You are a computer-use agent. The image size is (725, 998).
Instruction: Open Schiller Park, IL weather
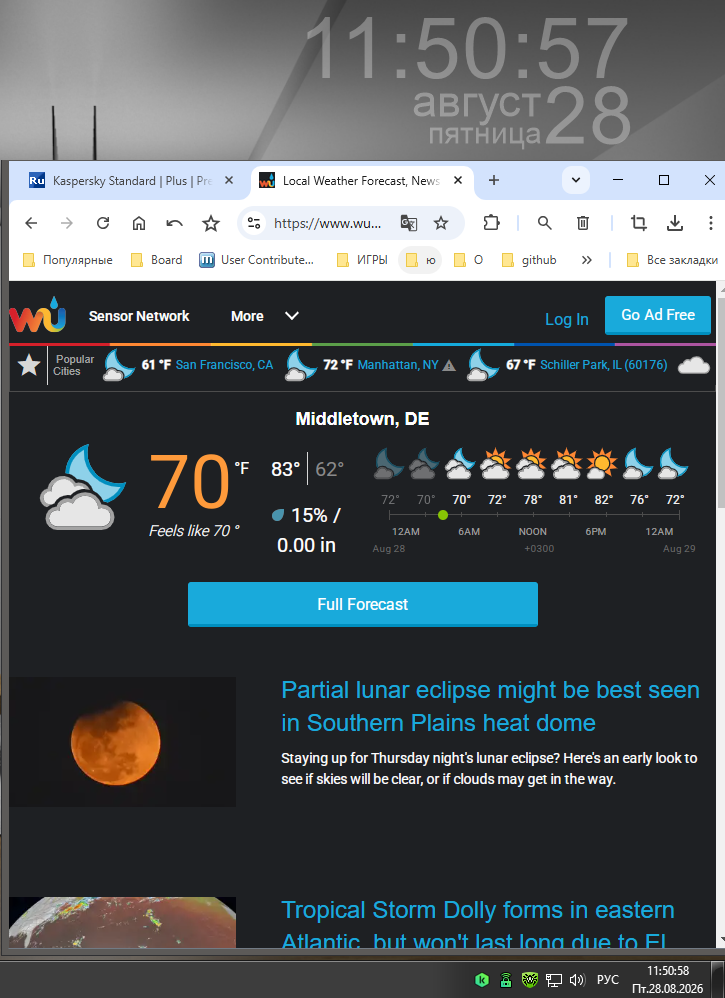pos(603,365)
